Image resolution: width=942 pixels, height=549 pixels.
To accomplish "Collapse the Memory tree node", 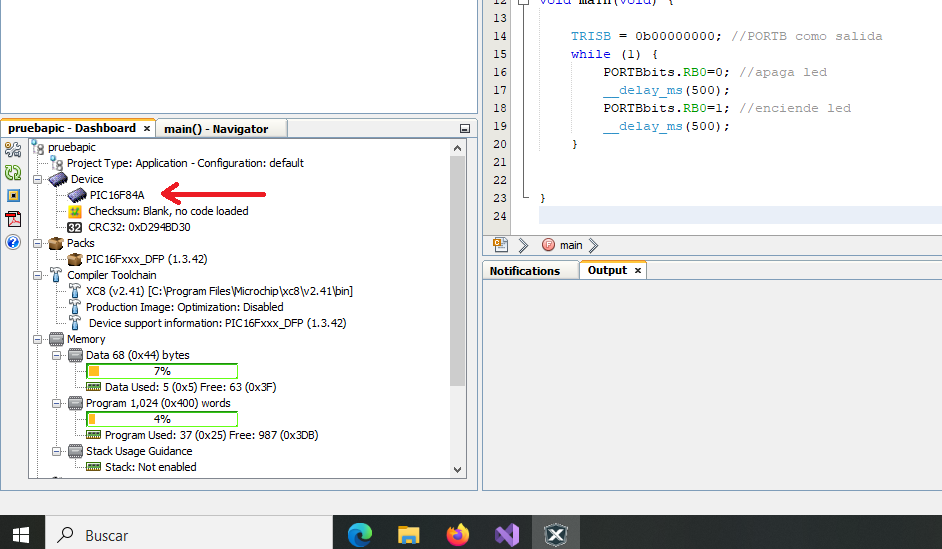I will 37,339.
